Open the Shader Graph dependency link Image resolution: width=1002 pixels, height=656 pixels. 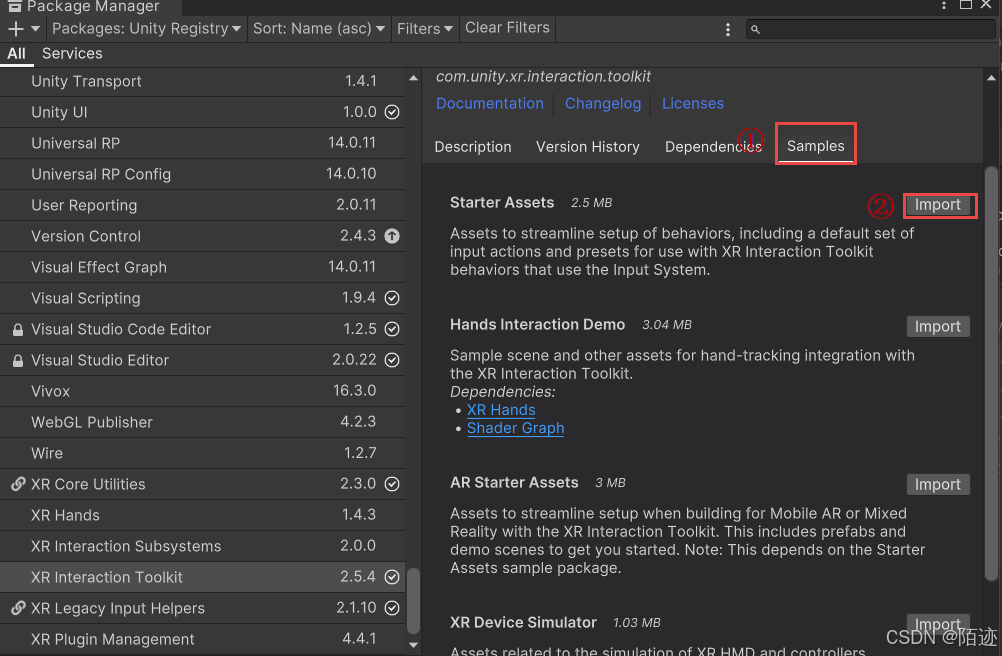pyautogui.click(x=515, y=428)
